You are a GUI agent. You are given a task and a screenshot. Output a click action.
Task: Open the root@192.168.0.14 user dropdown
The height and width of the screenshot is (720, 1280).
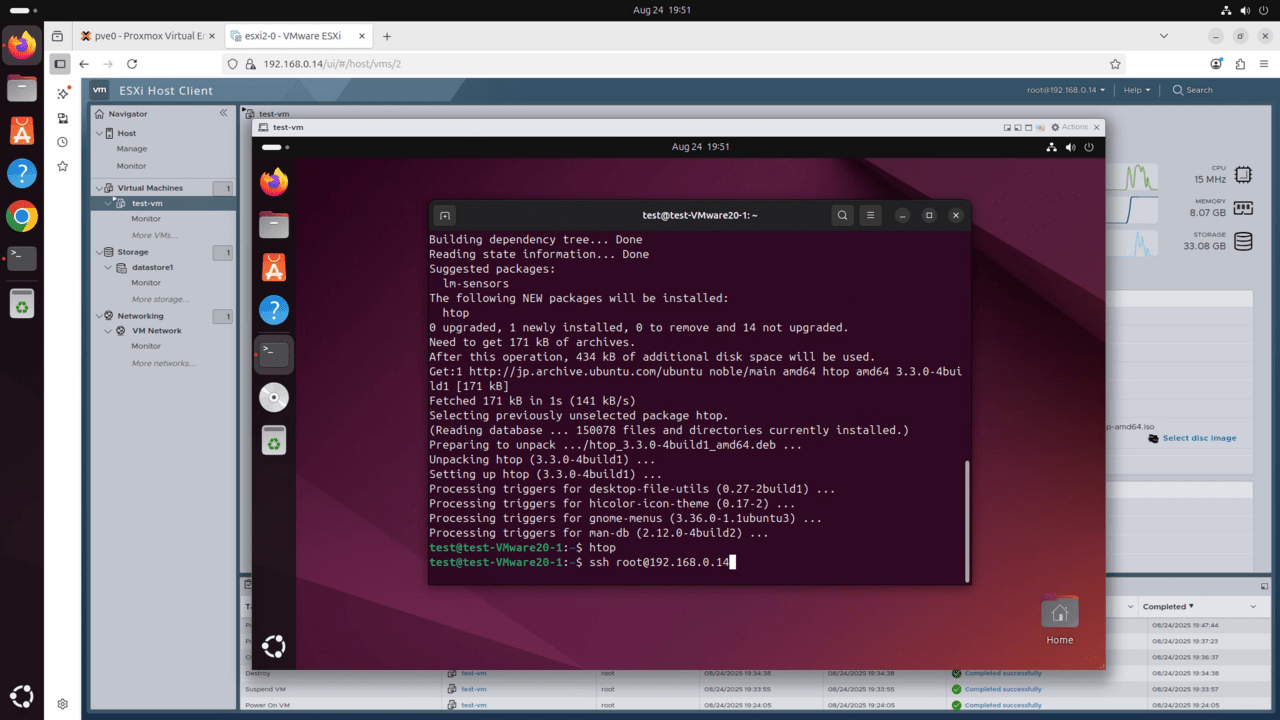1066,90
